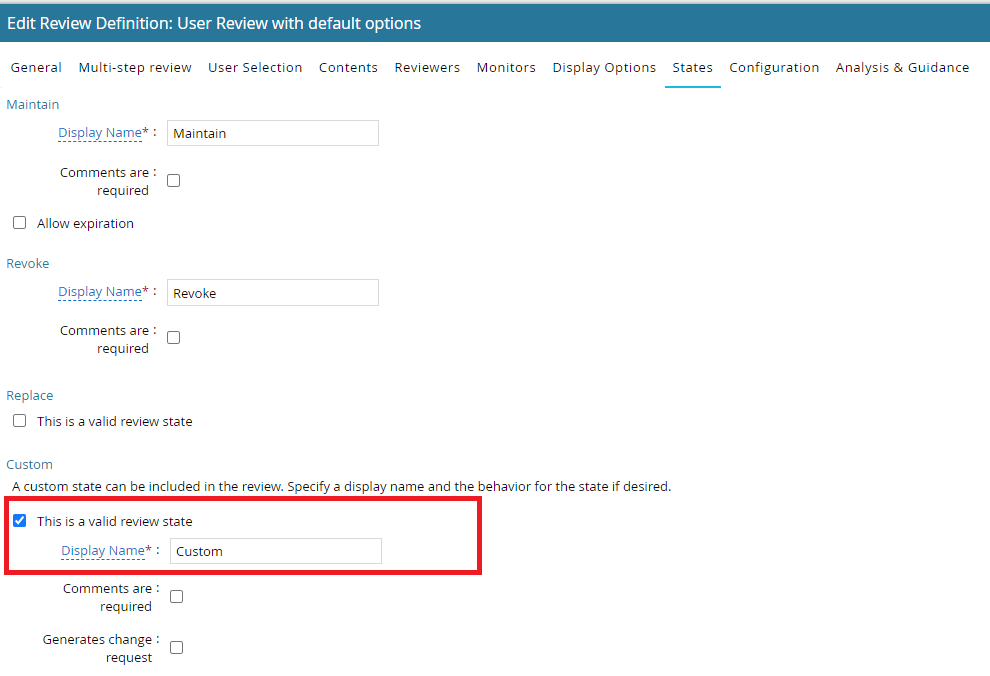
Task: Click the Display Name link under Revoke
Action: (100, 292)
